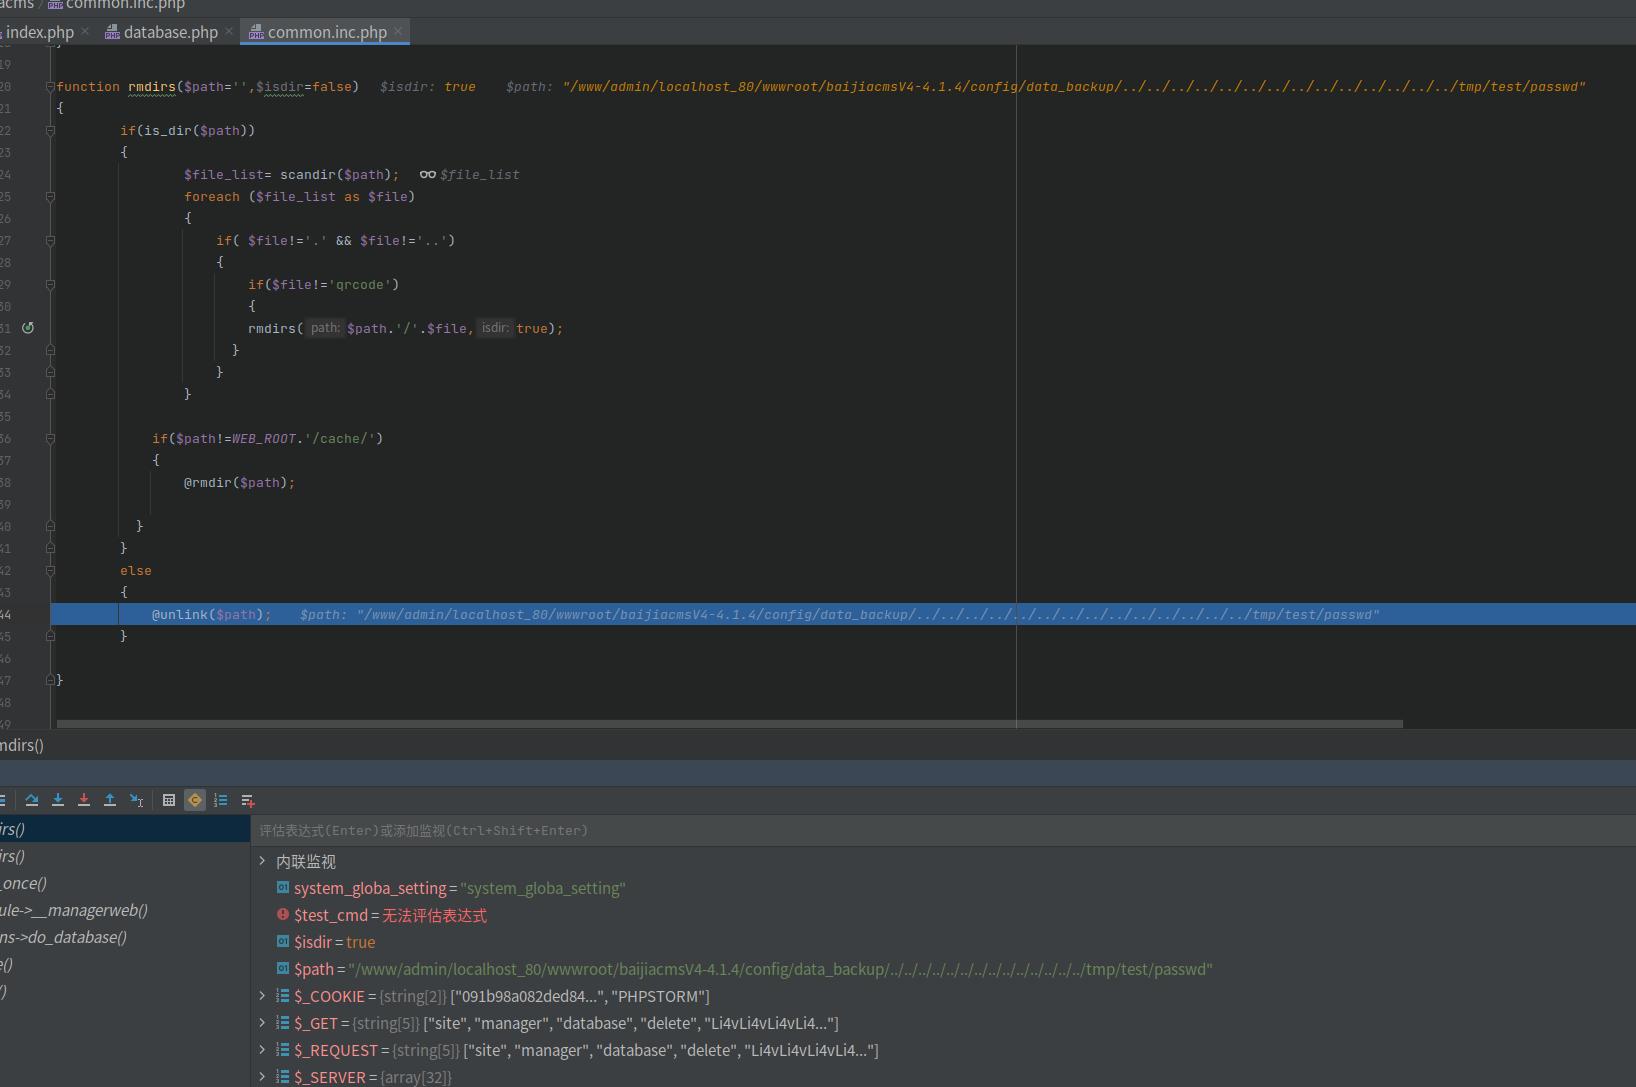Click the Step Out debugger icon

click(110, 800)
